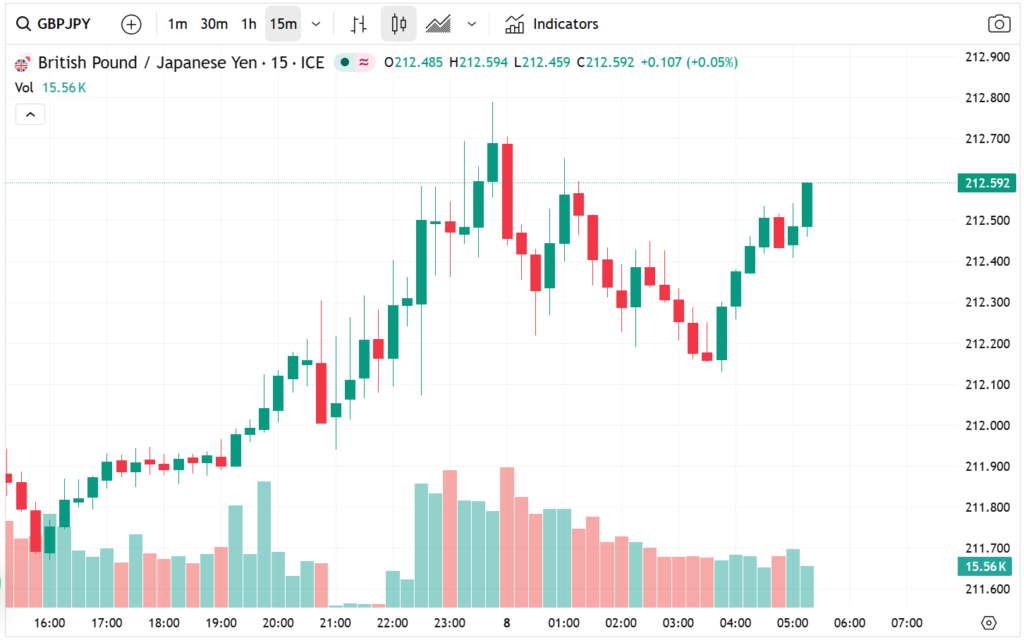Click the market status indicator dot
The height and width of the screenshot is (640, 1024).
point(345,62)
